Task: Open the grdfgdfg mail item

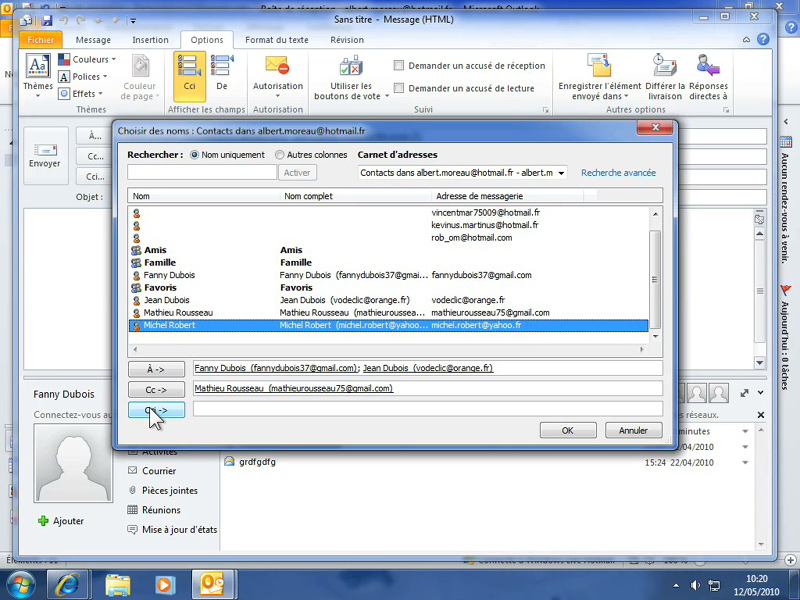Action: (257, 462)
